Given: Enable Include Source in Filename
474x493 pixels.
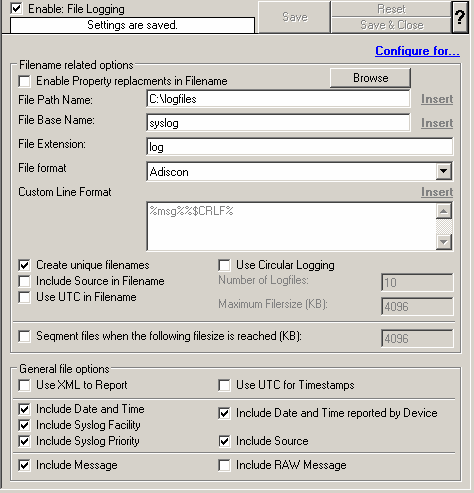Looking at the screenshot, I should coord(24,281).
